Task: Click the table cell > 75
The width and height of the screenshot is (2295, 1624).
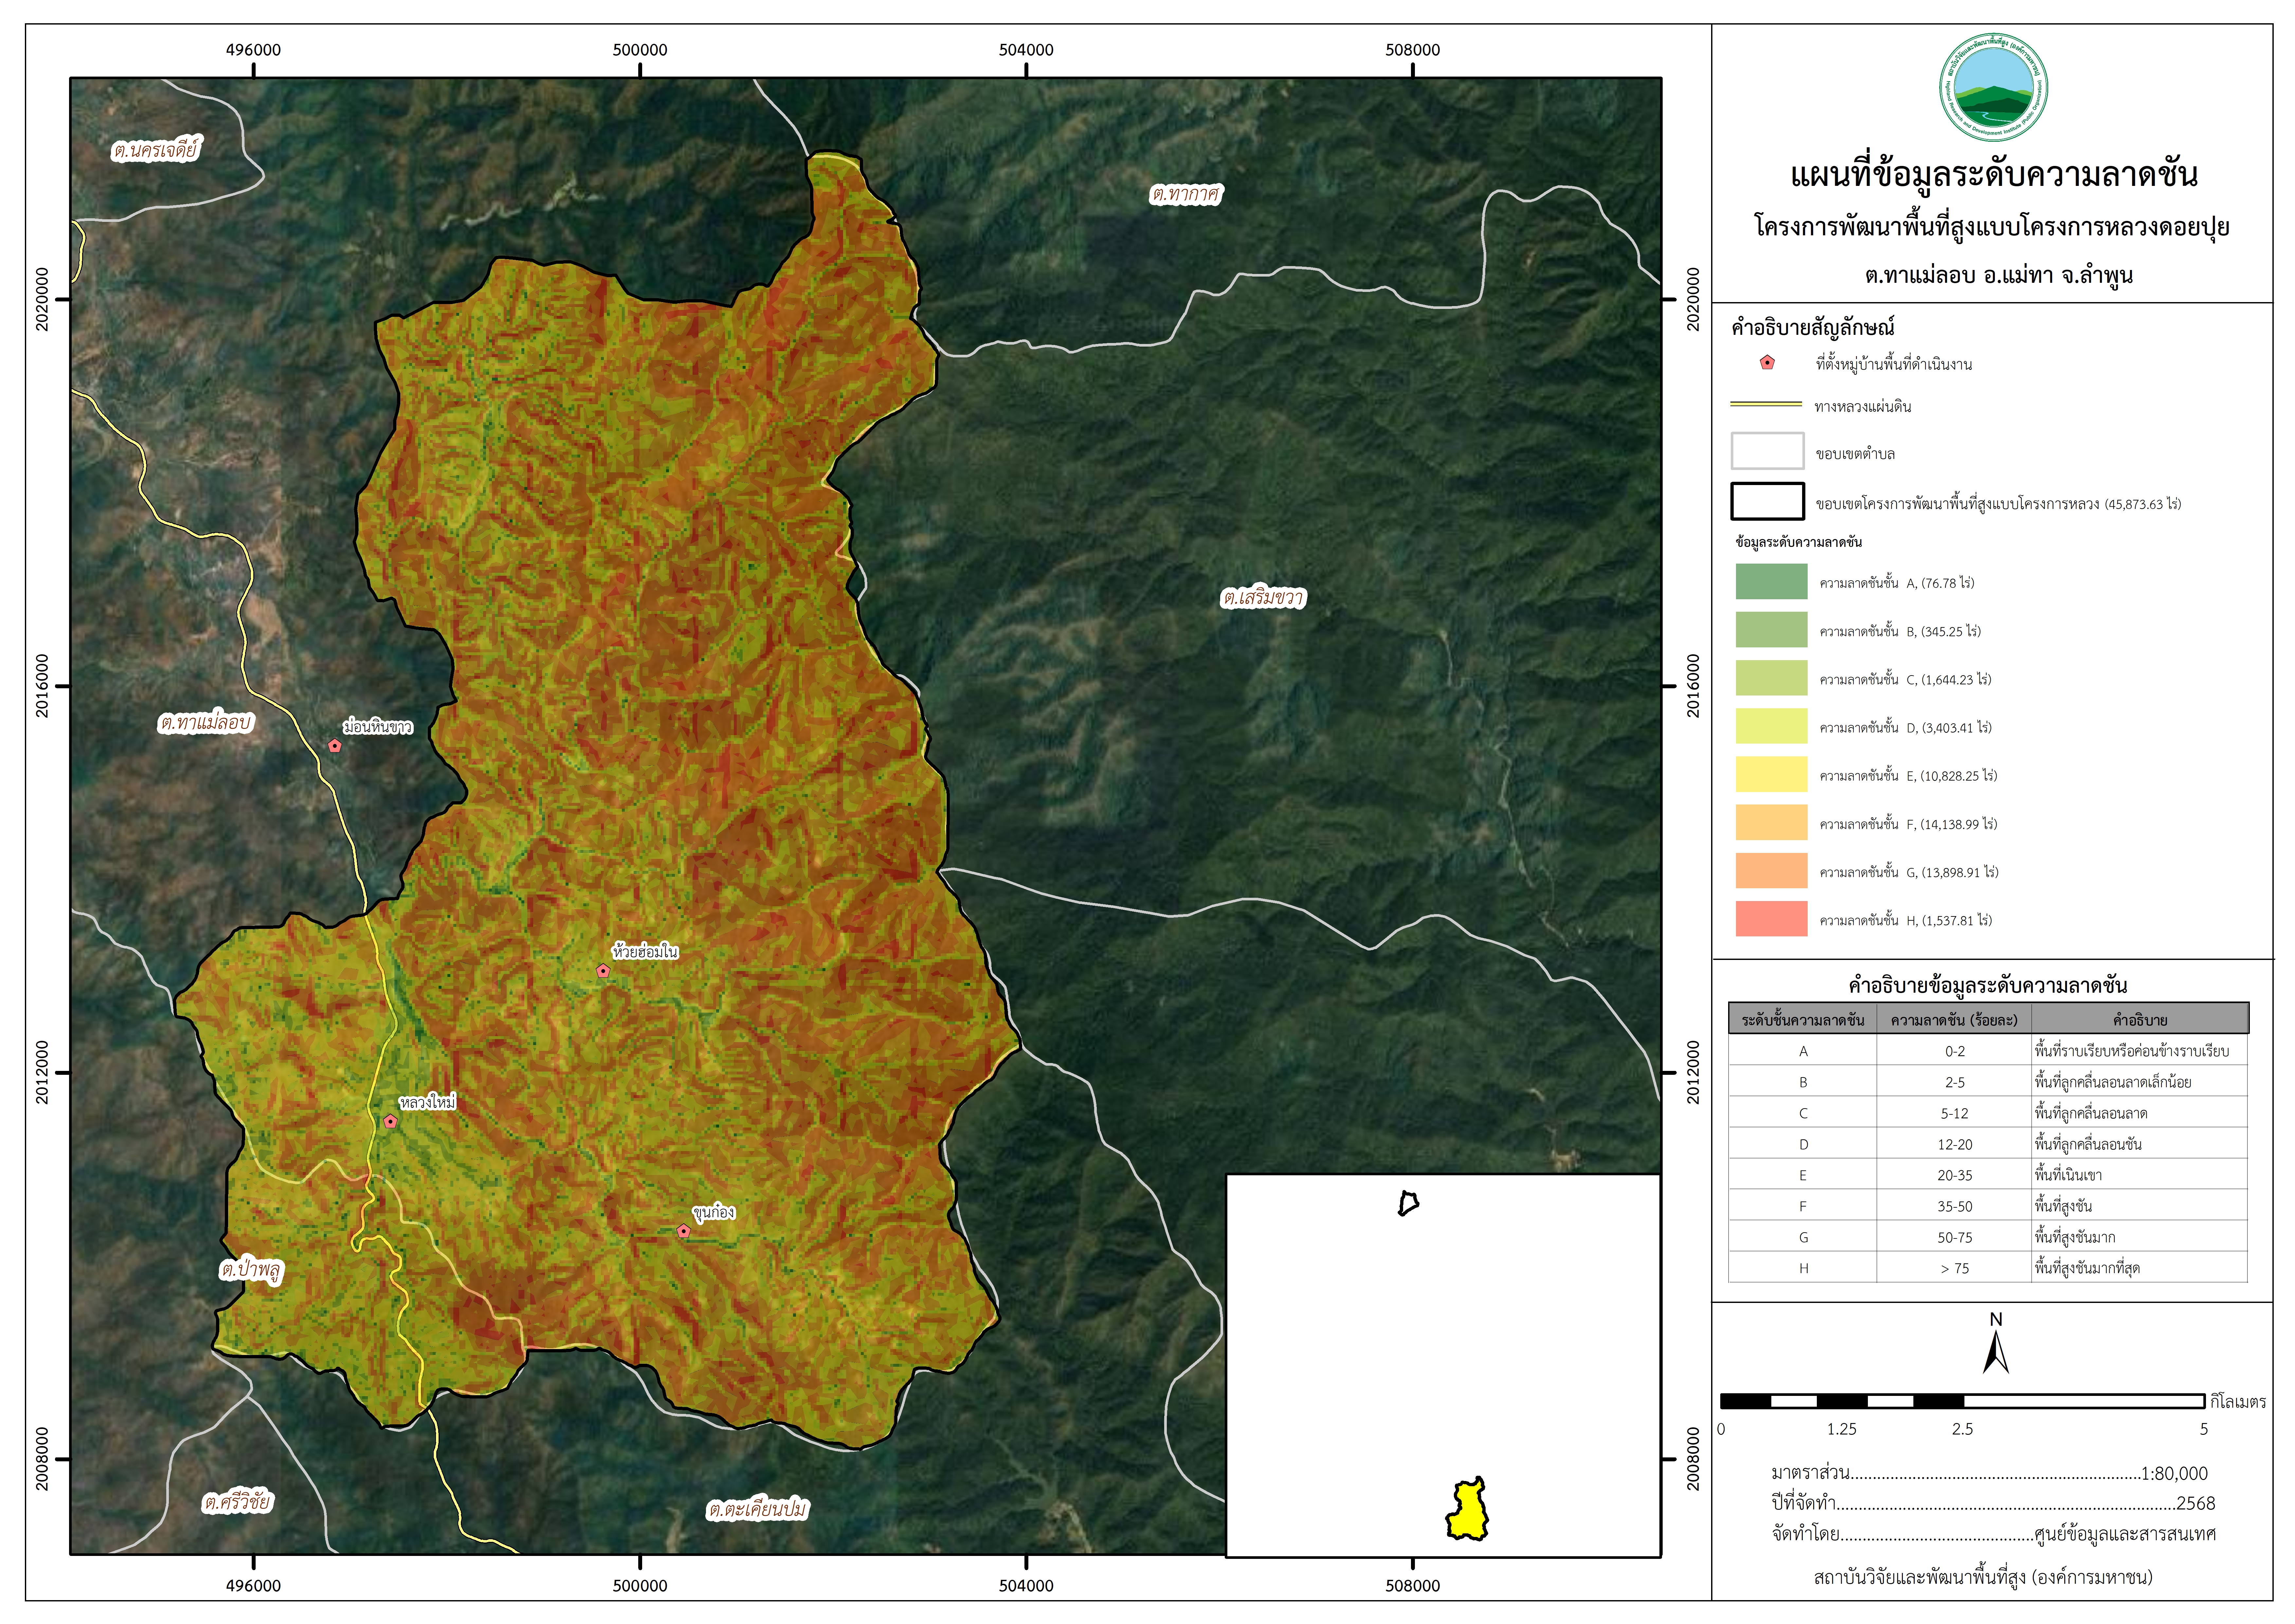Action: click(x=1955, y=1268)
